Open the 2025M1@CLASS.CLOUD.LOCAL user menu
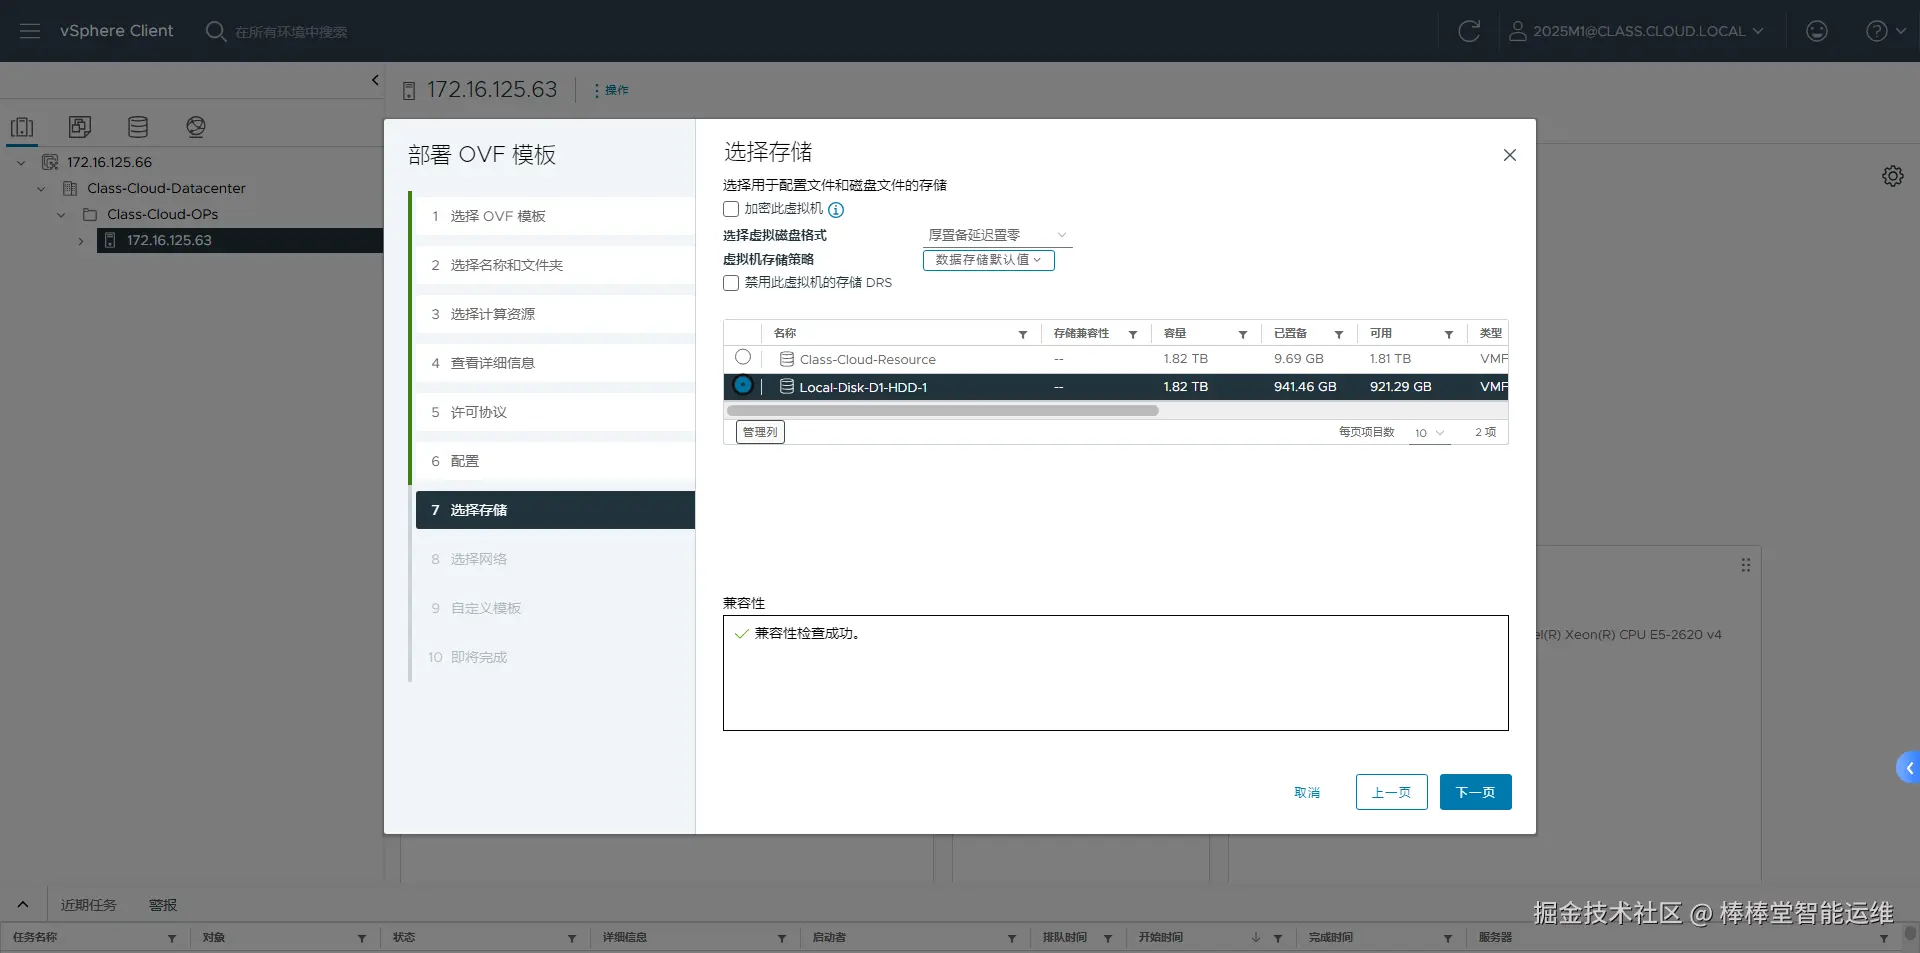Viewport: 1920px width, 953px height. (x=1637, y=31)
